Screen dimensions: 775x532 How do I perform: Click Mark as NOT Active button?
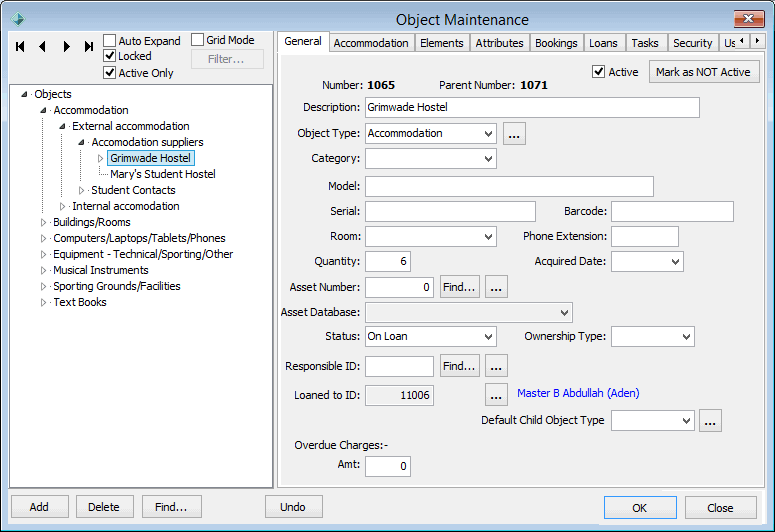pos(703,72)
